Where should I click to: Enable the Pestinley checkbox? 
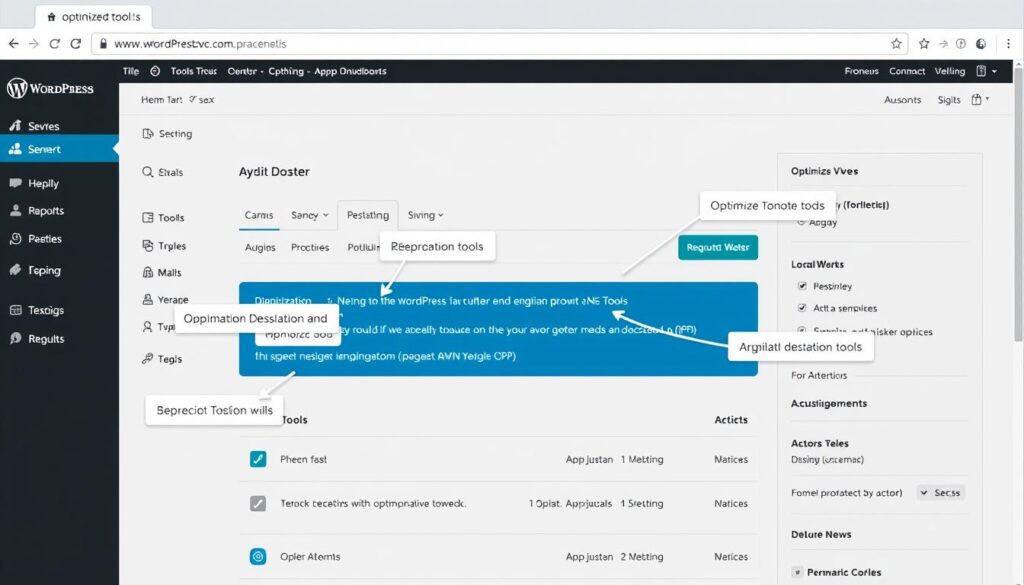801,285
